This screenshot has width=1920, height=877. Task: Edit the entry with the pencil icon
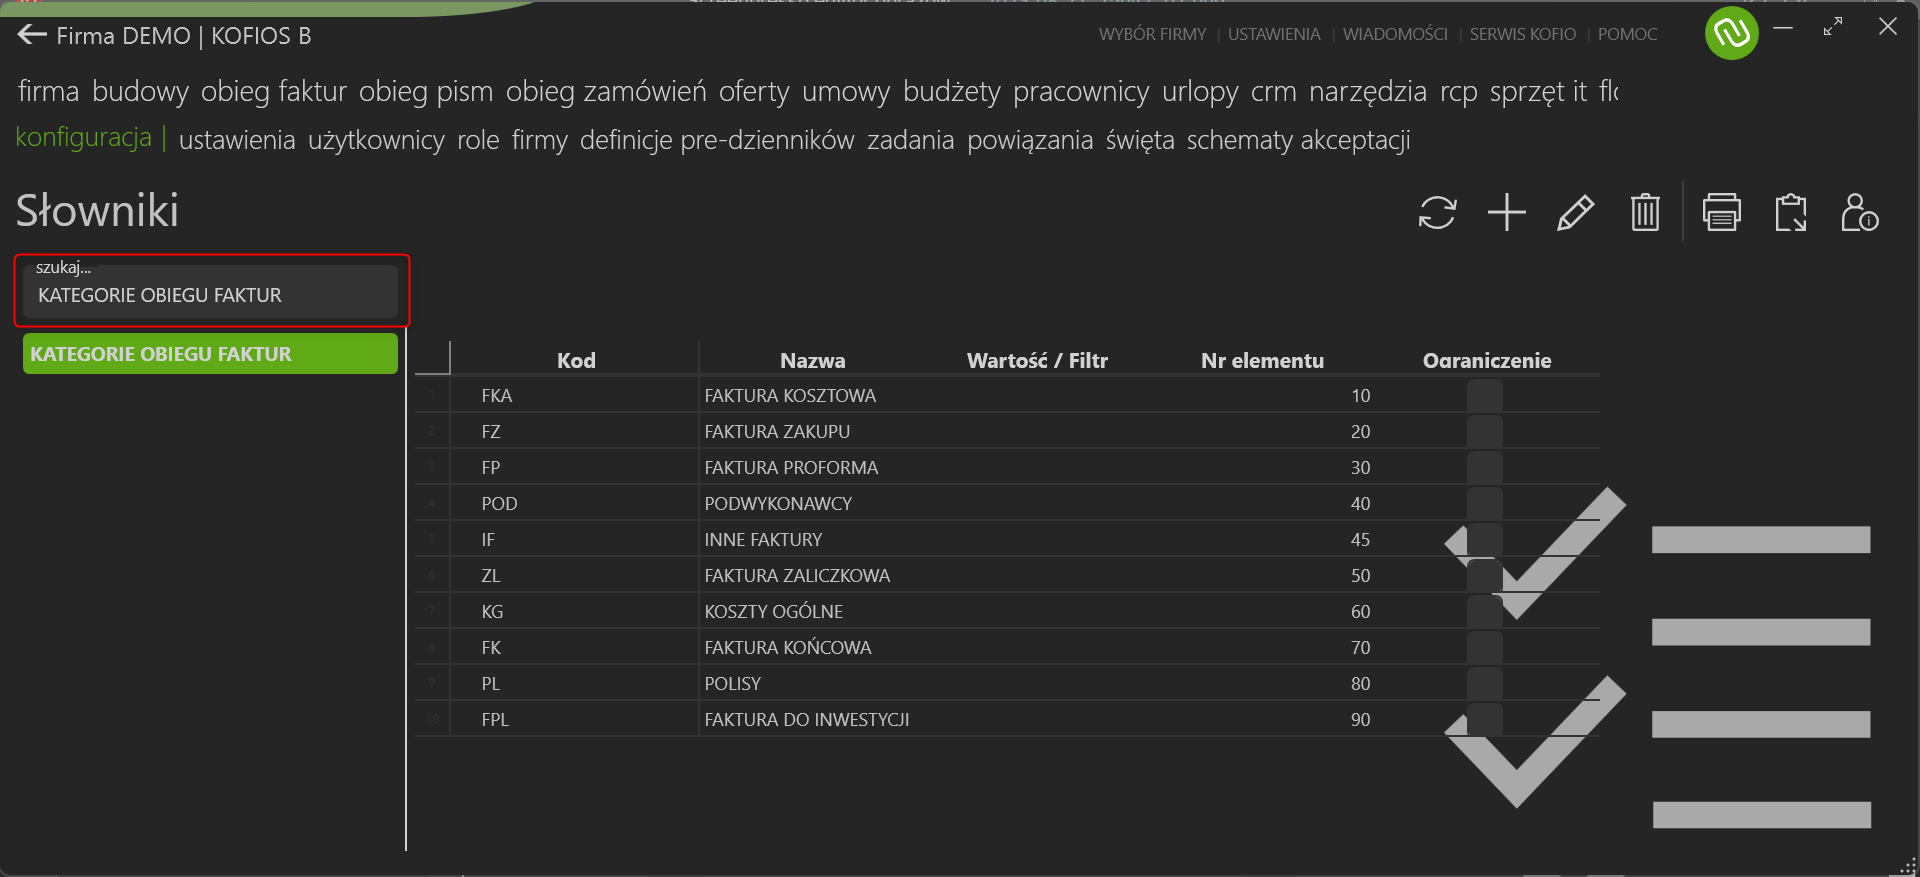pyautogui.click(x=1575, y=213)
